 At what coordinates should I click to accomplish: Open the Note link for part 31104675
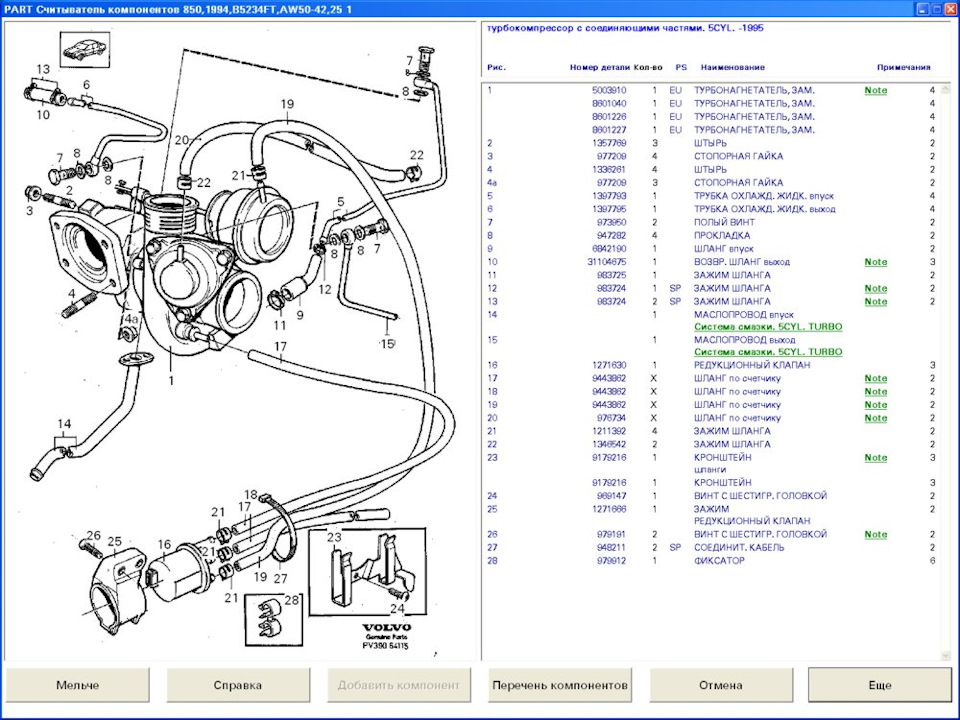(876, 261)
